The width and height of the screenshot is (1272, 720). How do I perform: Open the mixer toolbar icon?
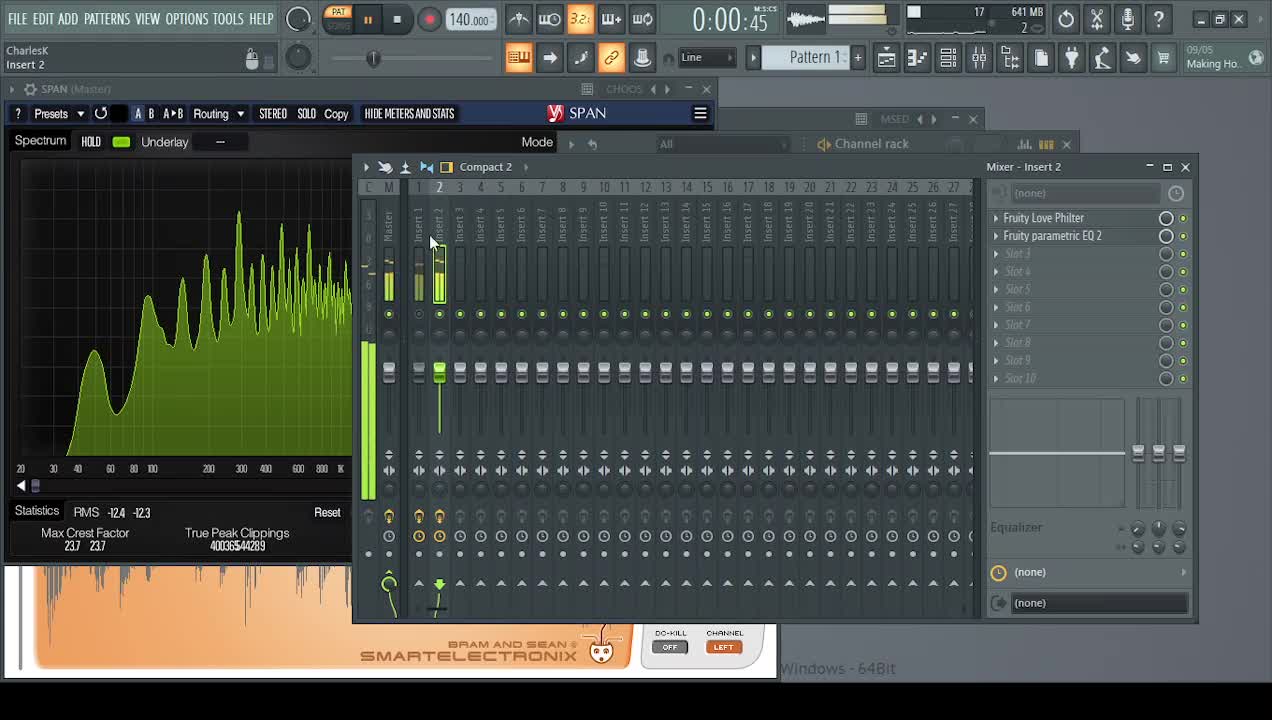[x=979, y=58]
